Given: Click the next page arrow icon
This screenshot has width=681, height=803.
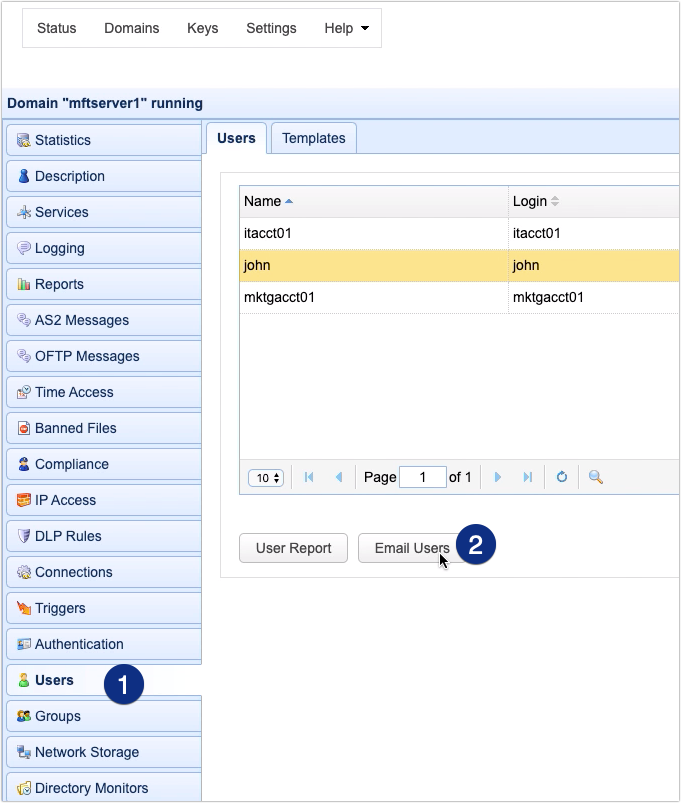Looking at the screenshot, I should (498, 478).
